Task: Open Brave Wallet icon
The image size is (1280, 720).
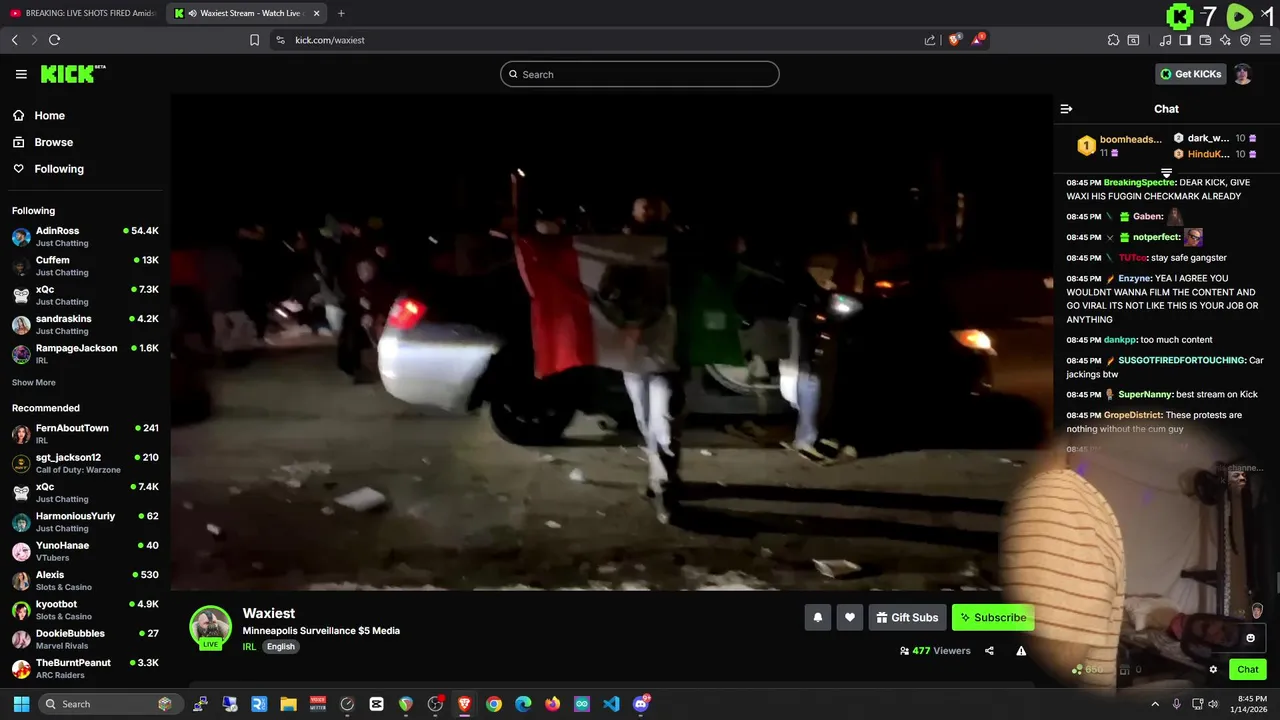Action: coord(1205,40)
